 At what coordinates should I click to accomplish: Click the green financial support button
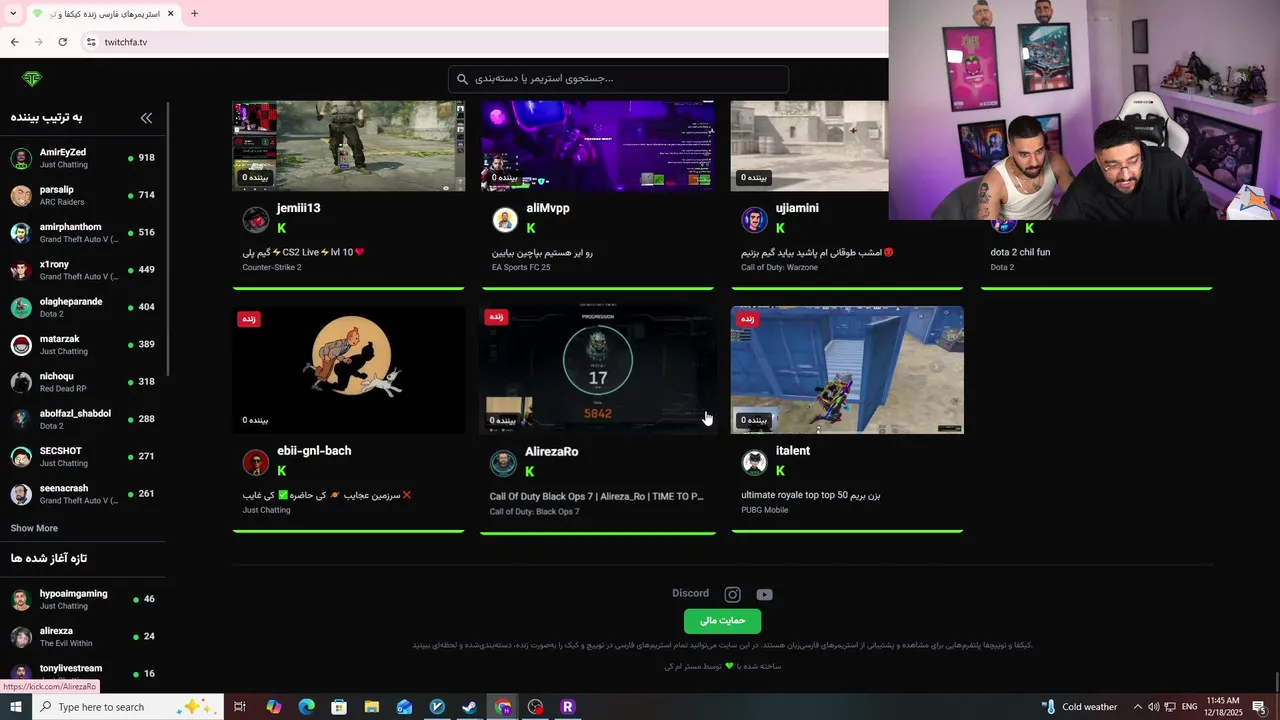(x=722, y=621)
